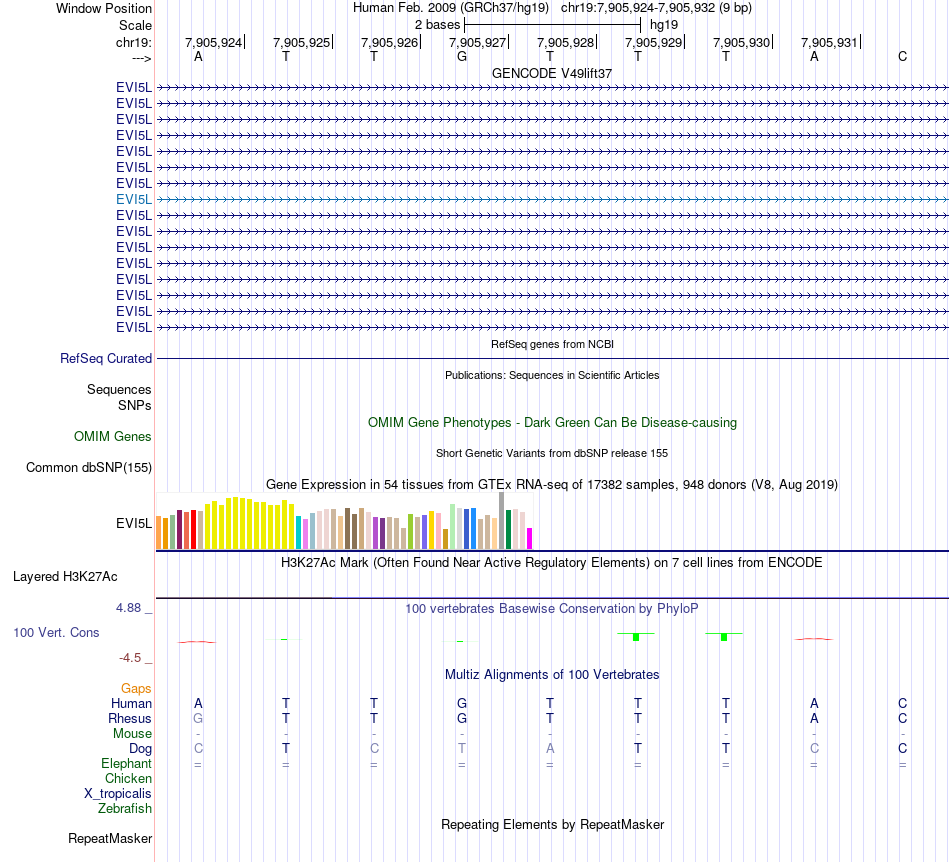This screenshot has height=862, width=950.
Task: Click the 7,905,928 position tick label
Action: tap(565, 42)
